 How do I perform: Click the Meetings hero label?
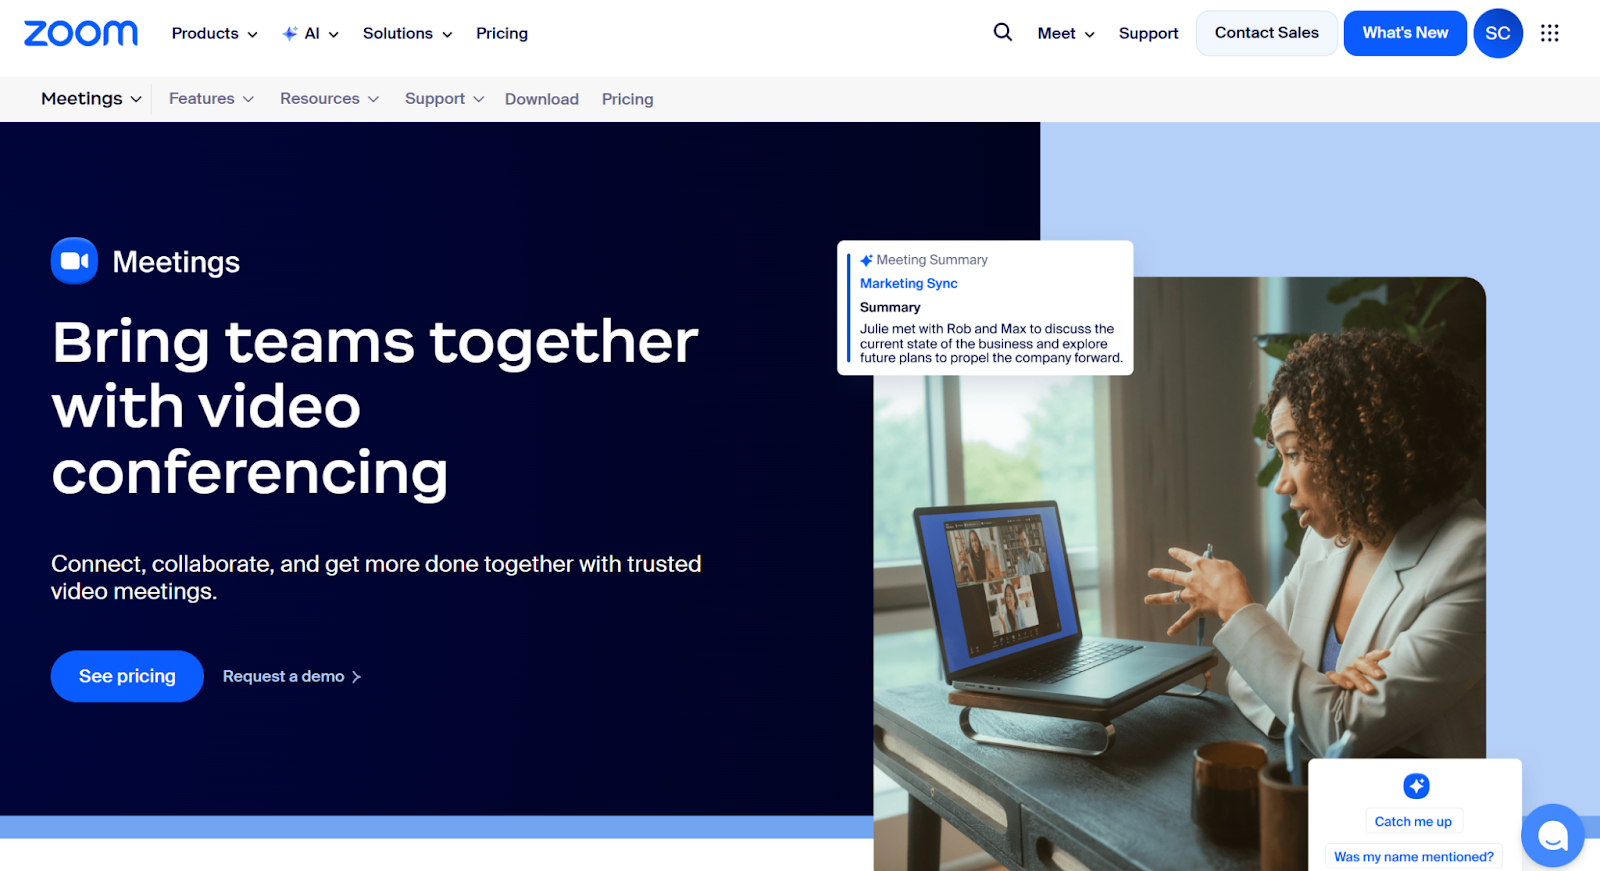pos(176,262)
